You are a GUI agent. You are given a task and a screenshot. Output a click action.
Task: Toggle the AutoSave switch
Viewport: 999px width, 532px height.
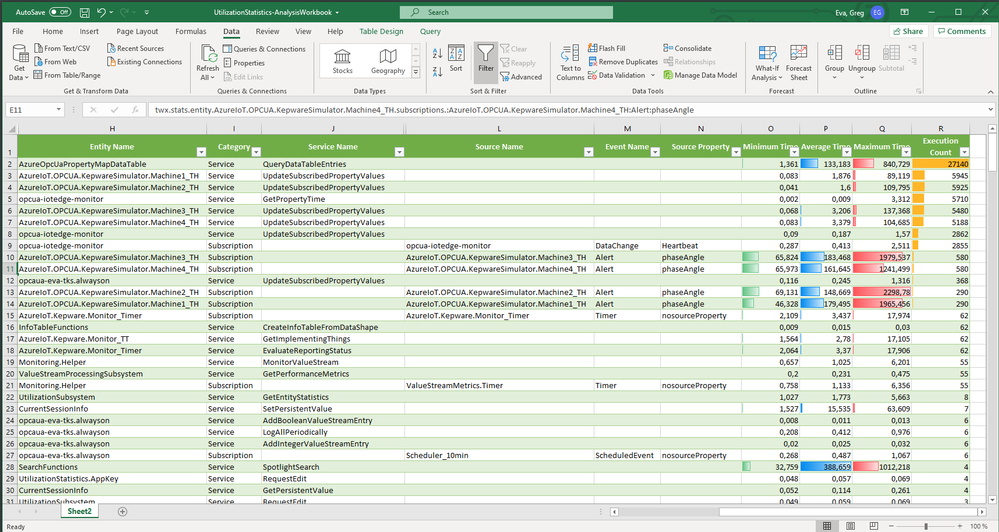60,12
